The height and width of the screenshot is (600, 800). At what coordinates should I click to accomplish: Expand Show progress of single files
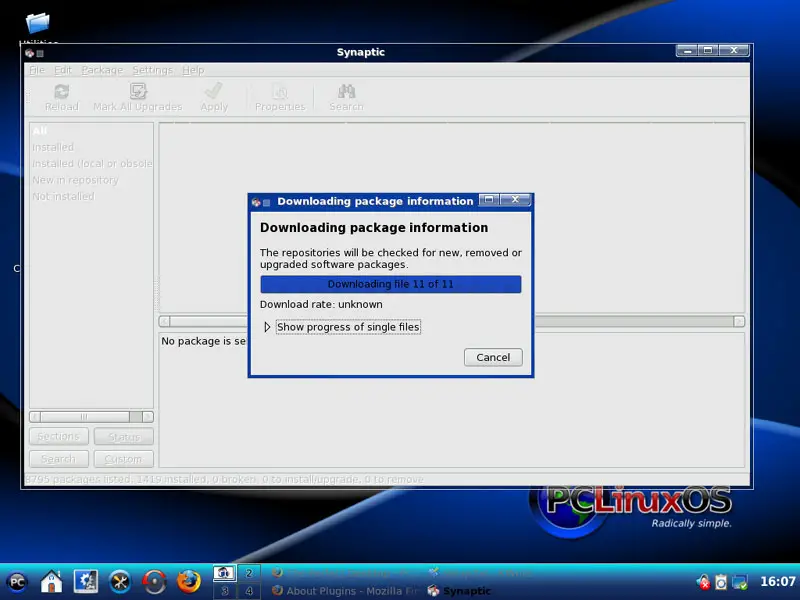(x=267, y=327)
